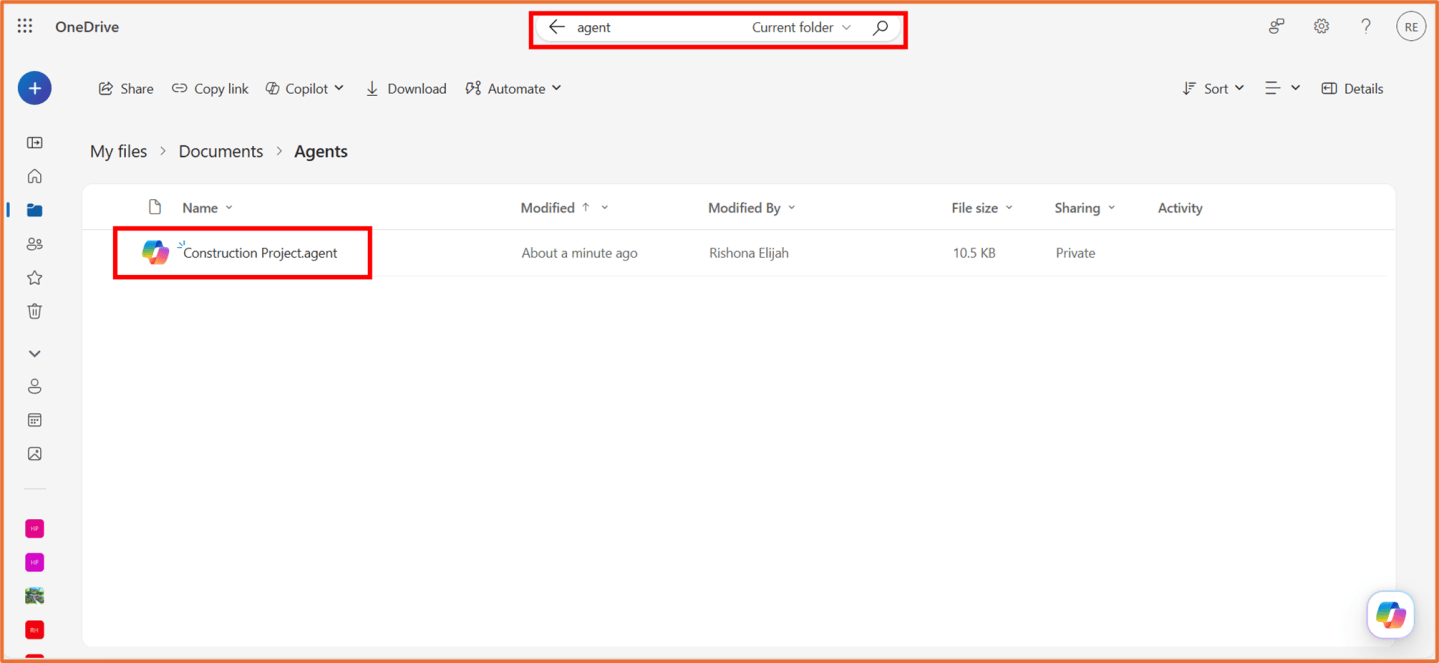Open the Copilot dropdown in toolbar
Screen dimensions: 1439x663
pos(305,89)
